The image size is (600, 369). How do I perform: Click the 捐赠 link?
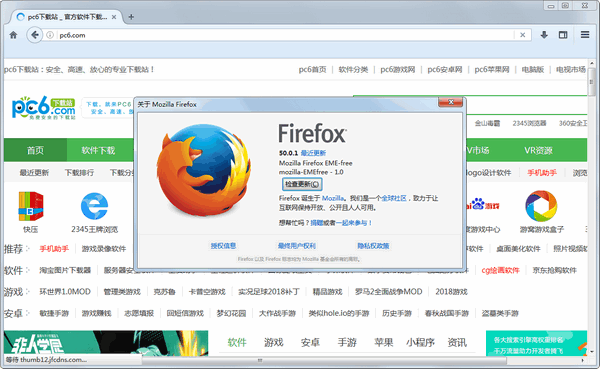[316, 223]
